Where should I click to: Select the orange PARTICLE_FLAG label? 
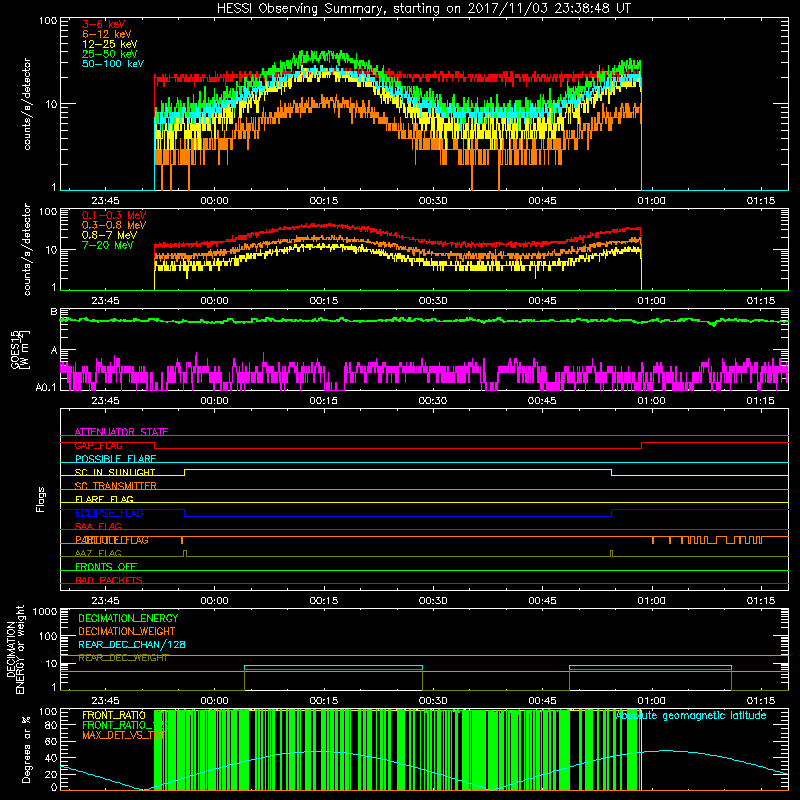(112, 540)
